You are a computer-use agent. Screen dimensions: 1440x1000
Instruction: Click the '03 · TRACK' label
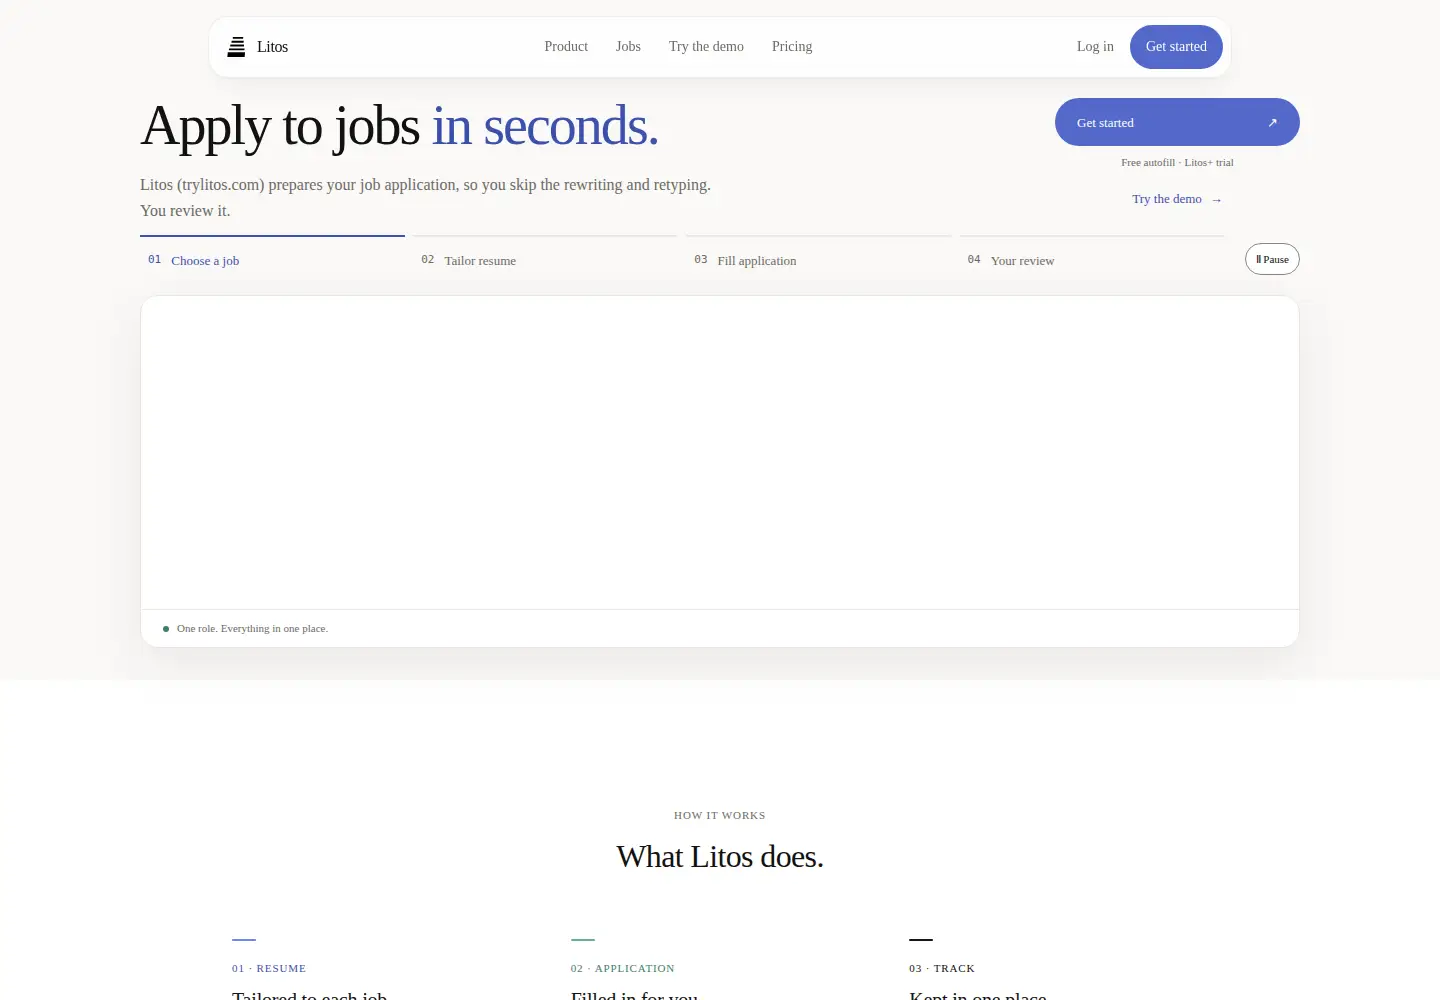click(942, 968)
